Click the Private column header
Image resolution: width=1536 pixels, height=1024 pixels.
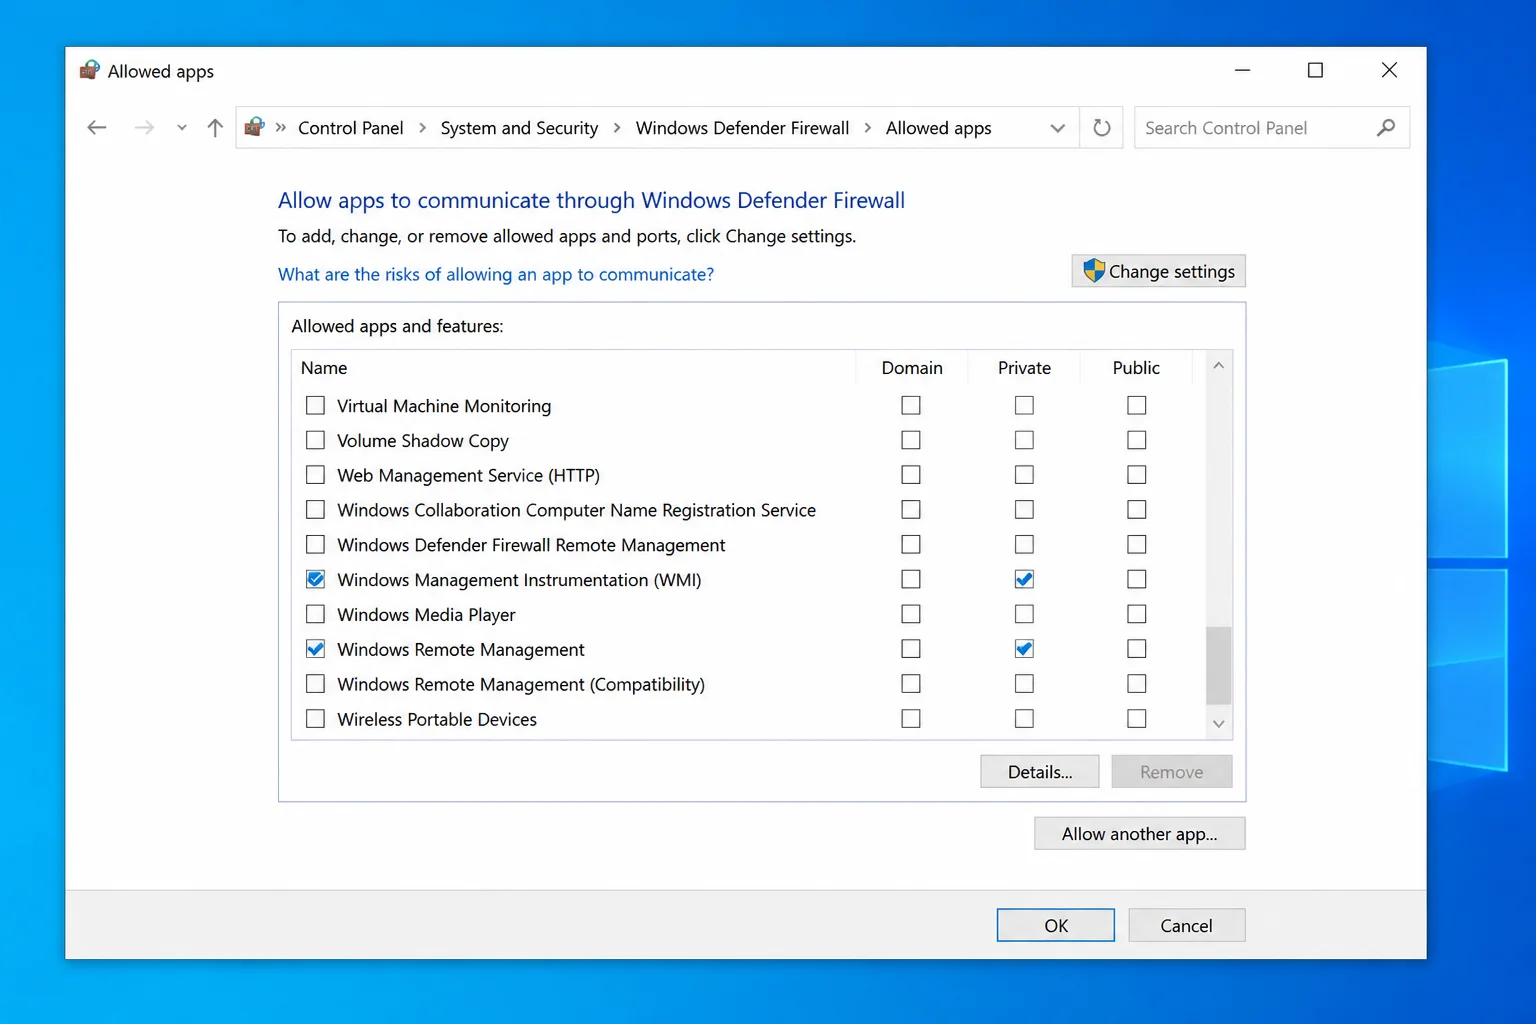pyautogui.click(x=1024, y=368)
